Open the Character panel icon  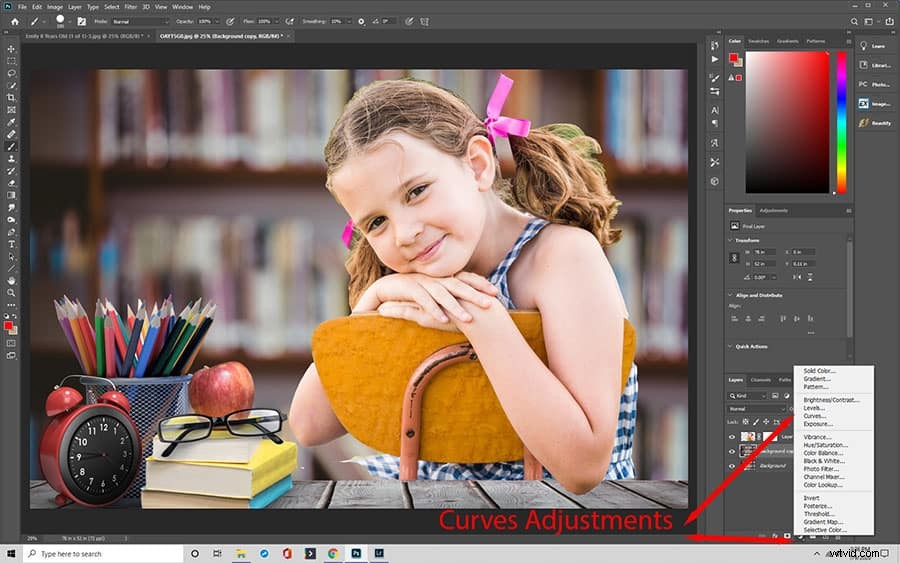click(715, 110)
